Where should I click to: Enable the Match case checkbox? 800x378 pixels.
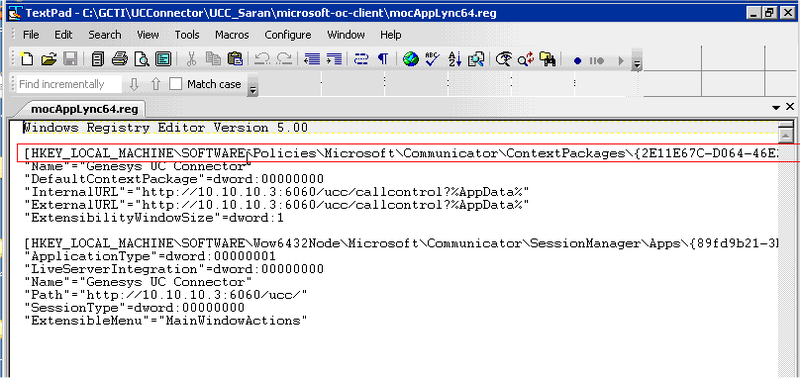point(176,84)
